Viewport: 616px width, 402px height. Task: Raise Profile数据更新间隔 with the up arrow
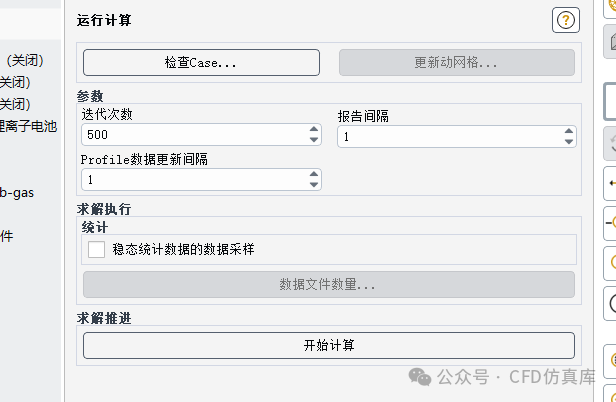[x=314, y=174]
